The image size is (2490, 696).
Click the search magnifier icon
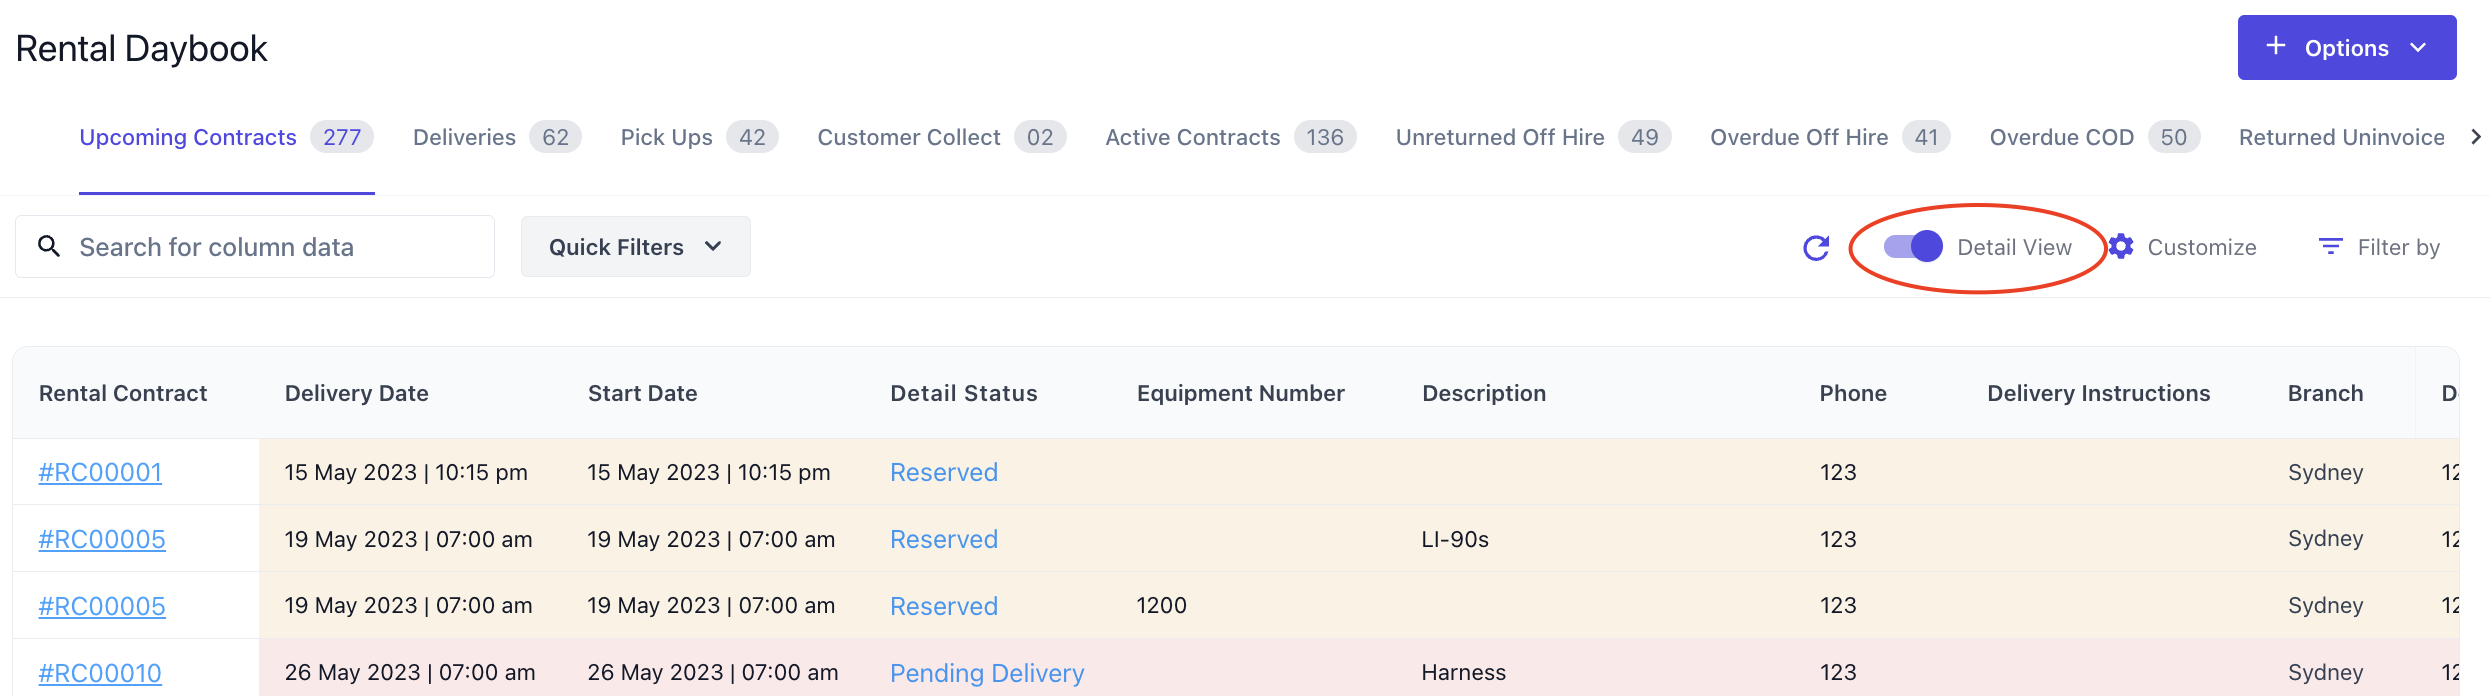49,246
